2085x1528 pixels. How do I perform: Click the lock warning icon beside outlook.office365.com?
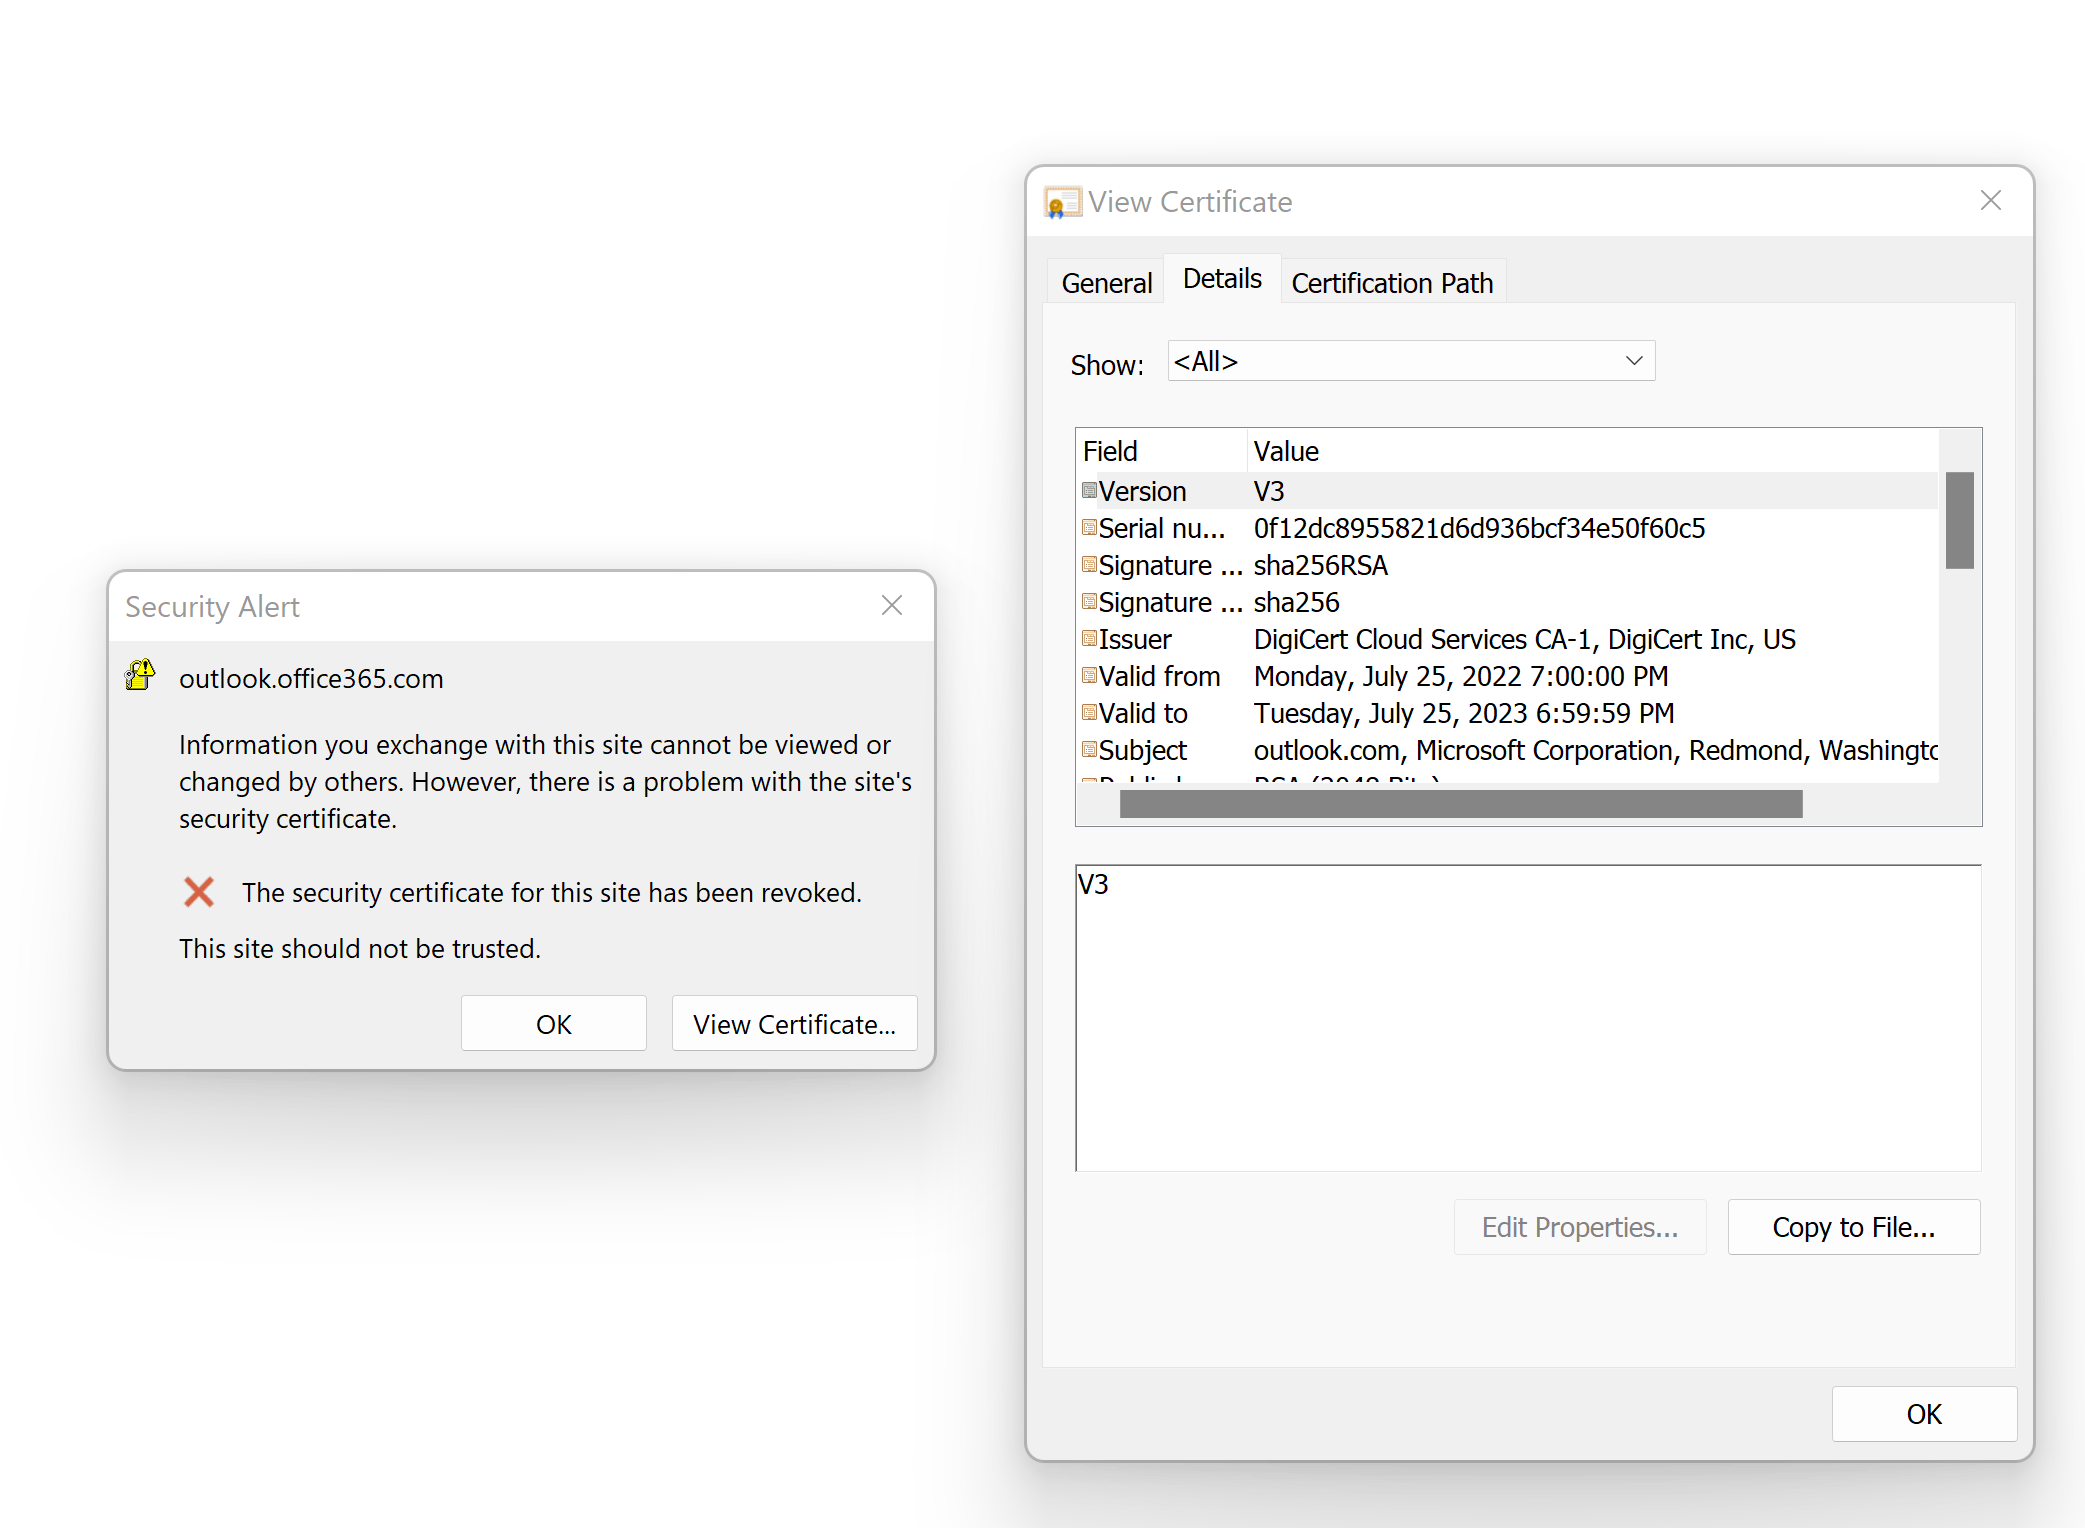point(141,676)
